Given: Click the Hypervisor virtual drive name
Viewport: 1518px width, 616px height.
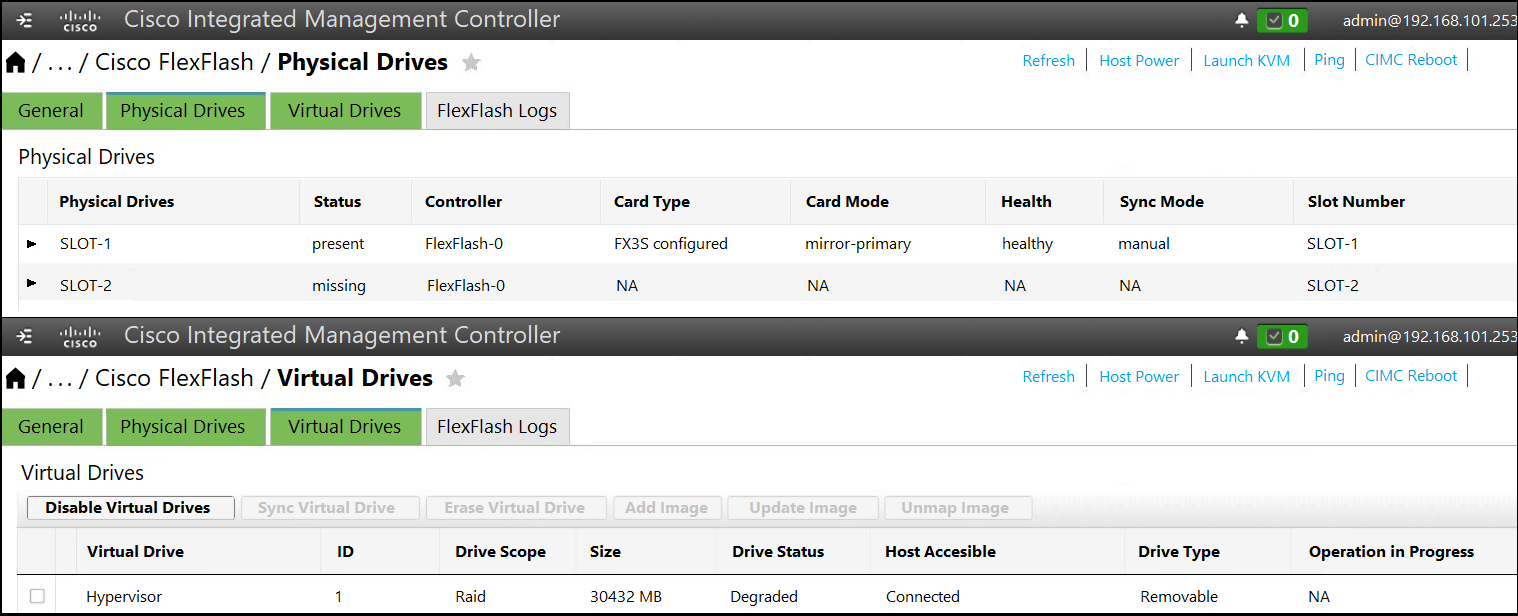Looking at the screenshot, I should 124,597.
